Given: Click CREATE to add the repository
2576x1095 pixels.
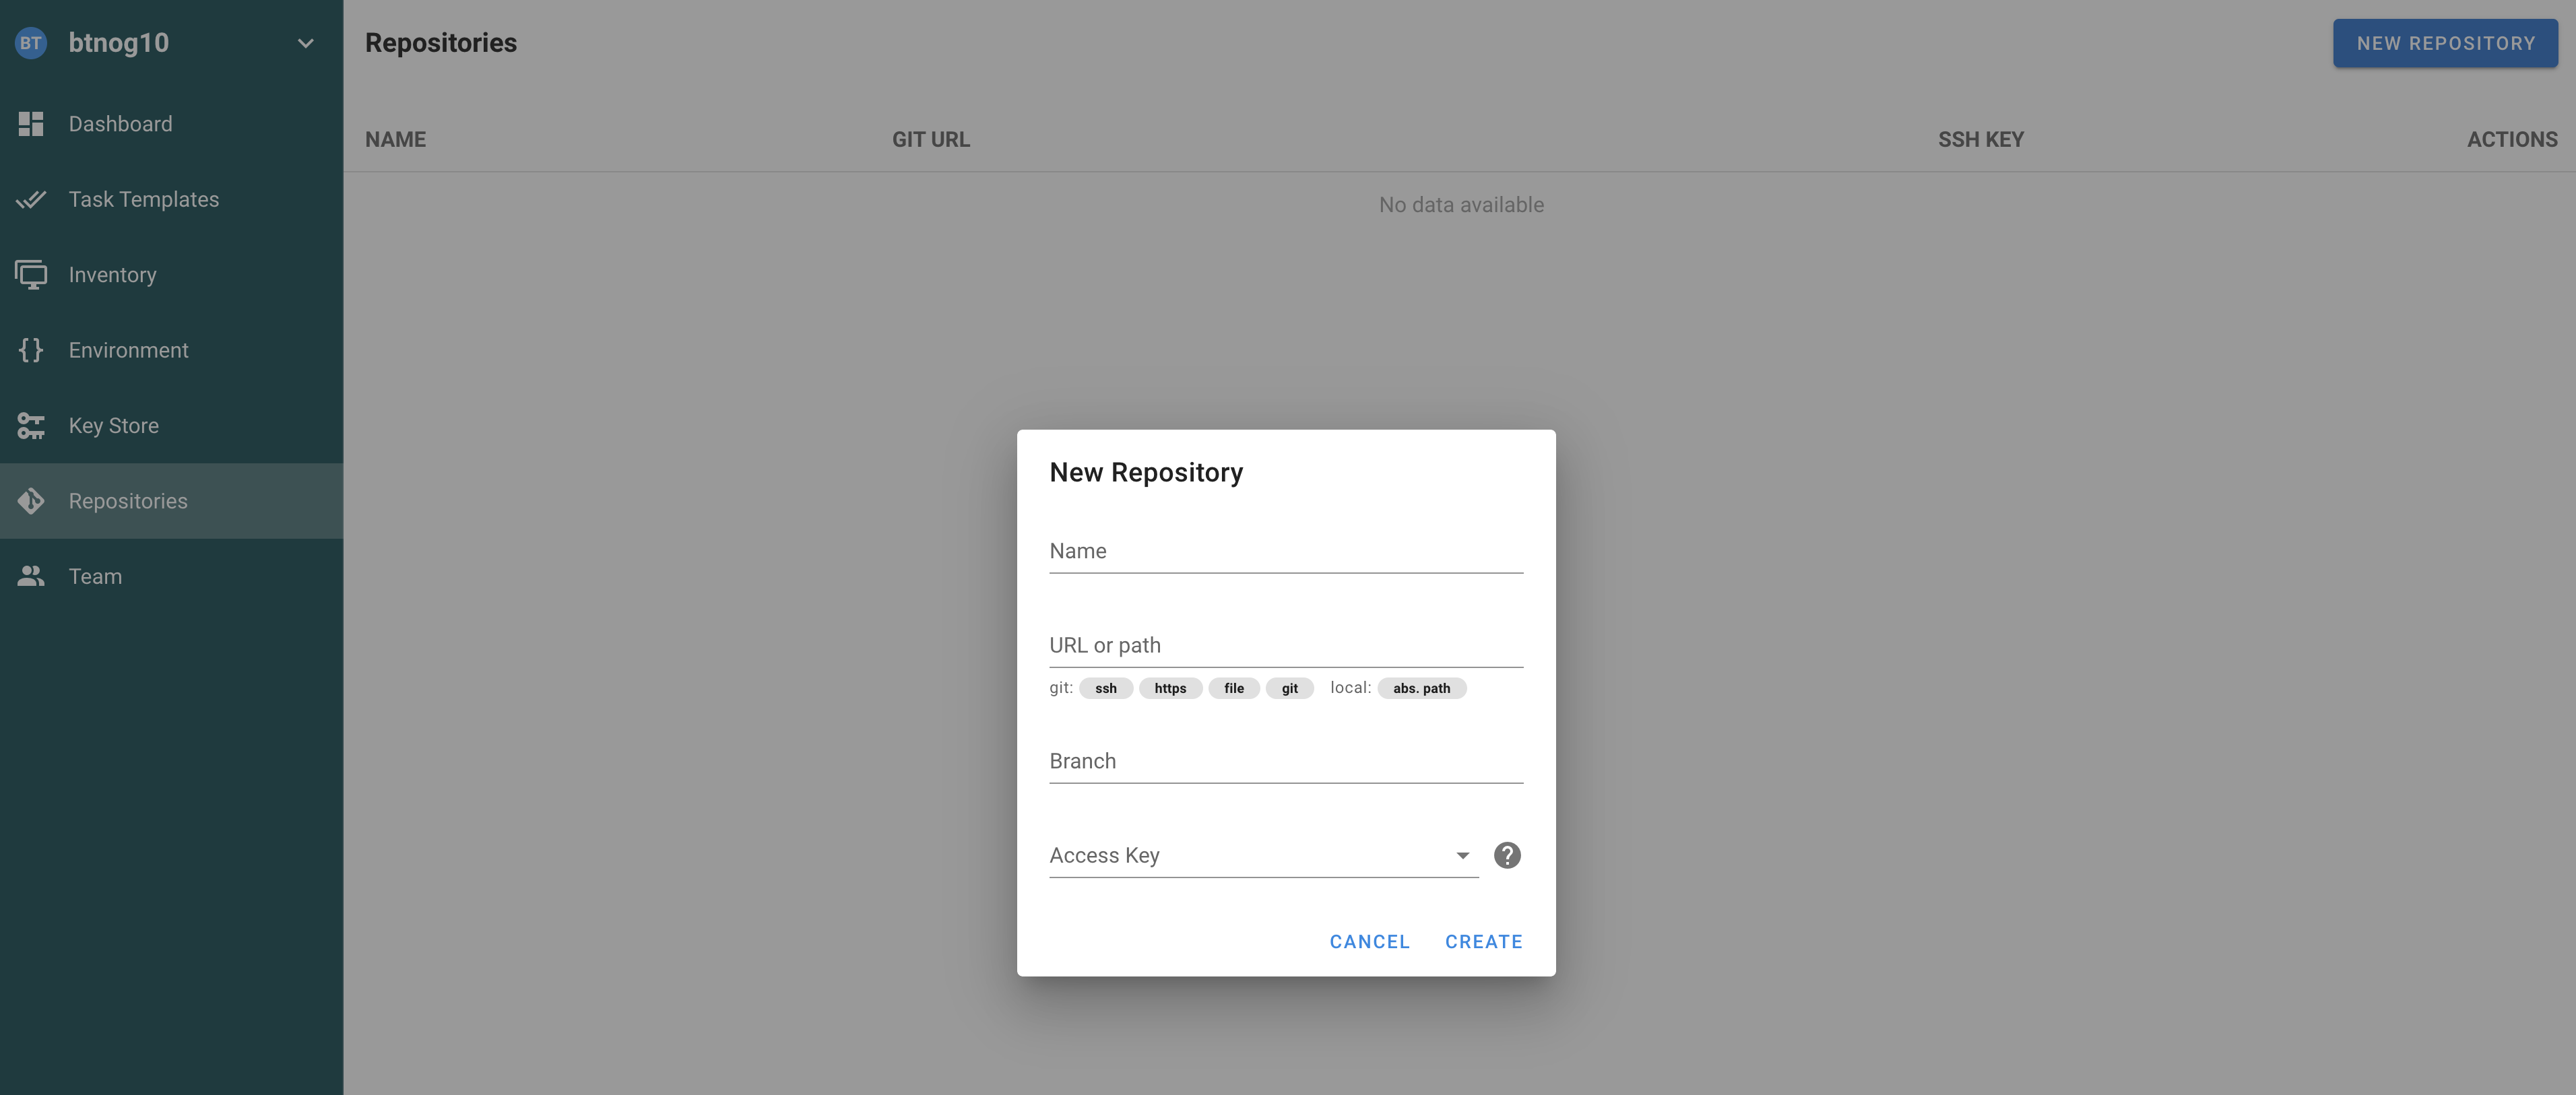Looking at the screenshot, I should [x=1483, y=942].
